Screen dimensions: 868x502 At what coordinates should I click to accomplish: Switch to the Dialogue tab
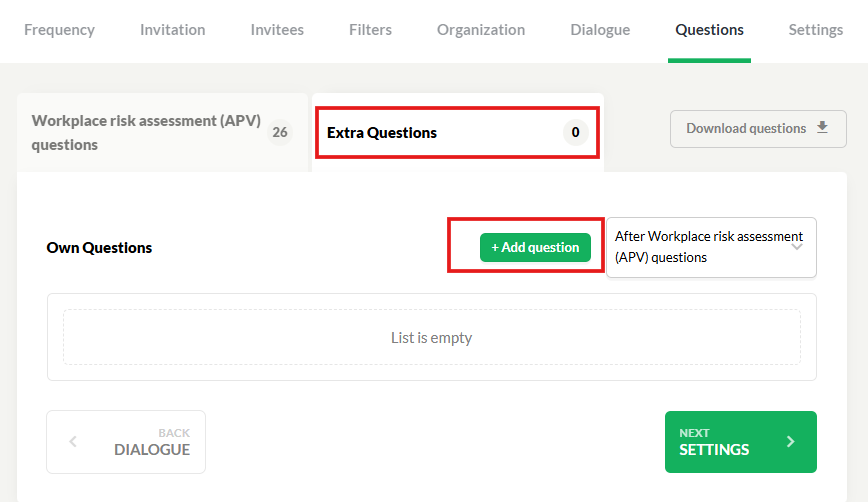(600, 30)
